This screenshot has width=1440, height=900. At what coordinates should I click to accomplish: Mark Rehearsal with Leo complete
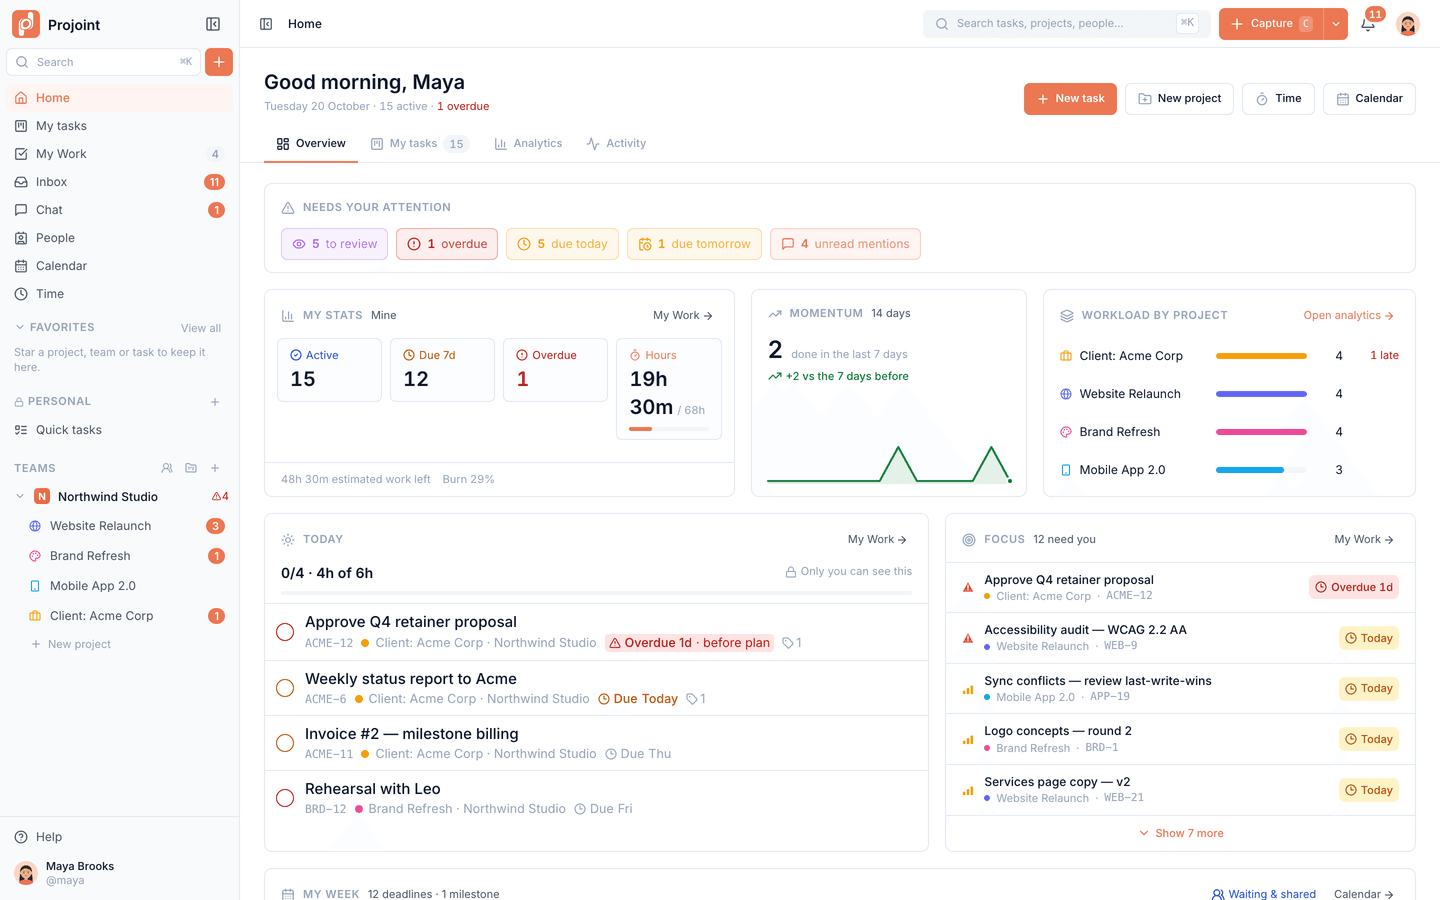[285, 798]
